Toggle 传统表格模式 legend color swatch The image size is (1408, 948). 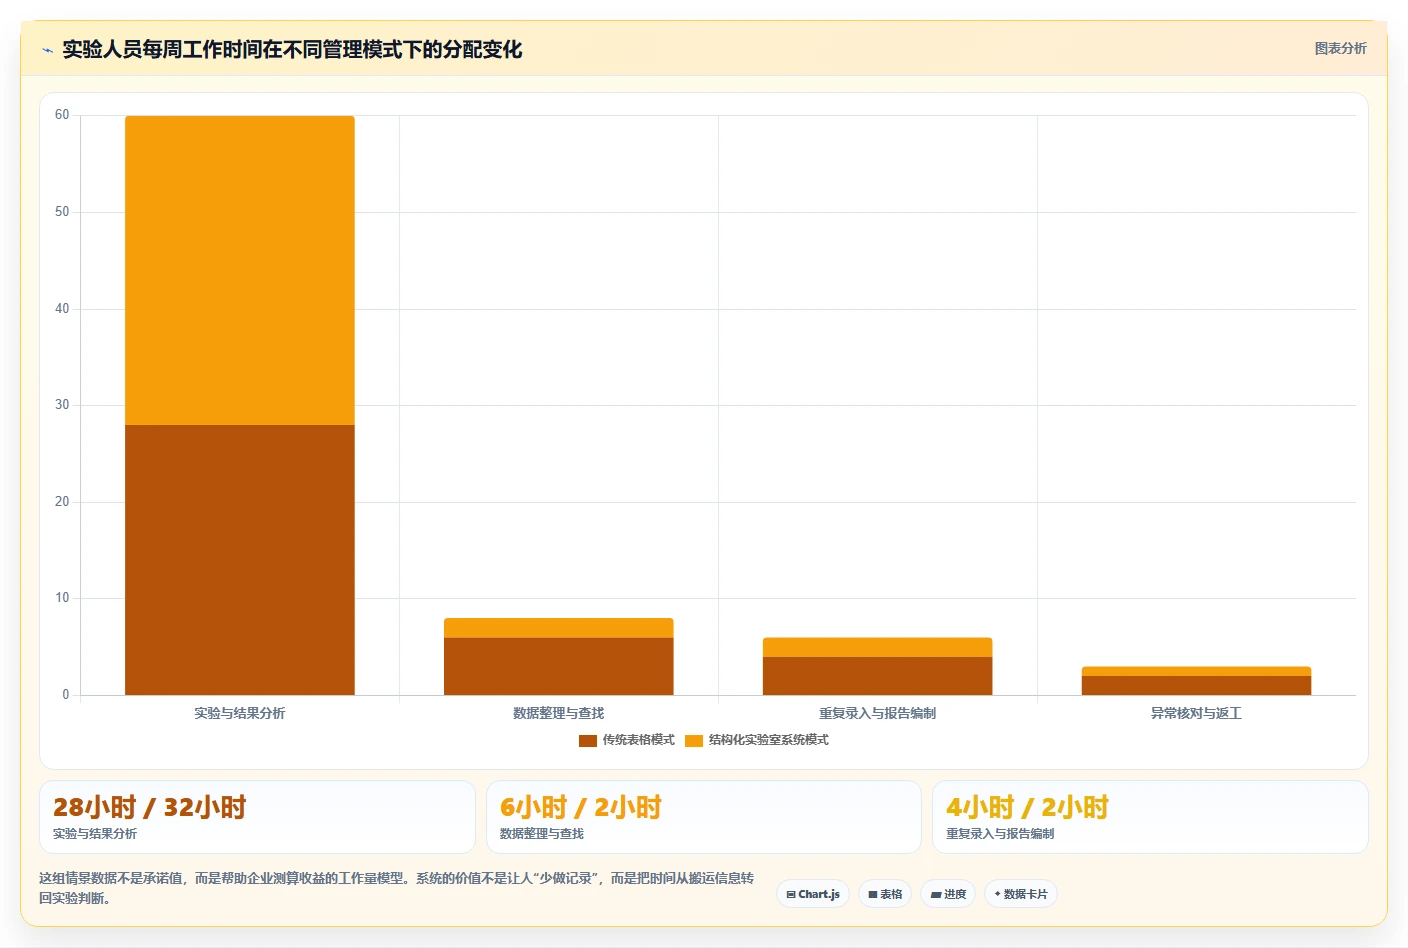point(588,741)
